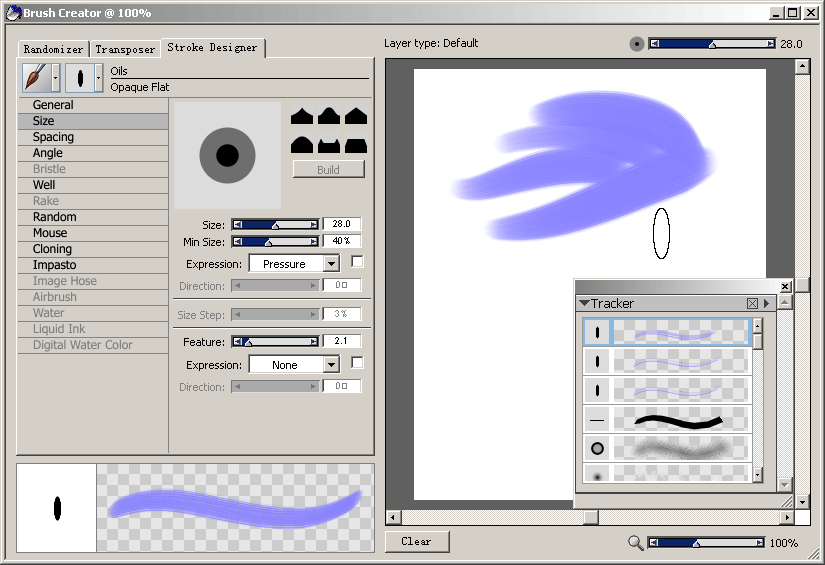Adjust the Min Size slider
This screenshot has height=565, width=825.
(x=276, y=241)
